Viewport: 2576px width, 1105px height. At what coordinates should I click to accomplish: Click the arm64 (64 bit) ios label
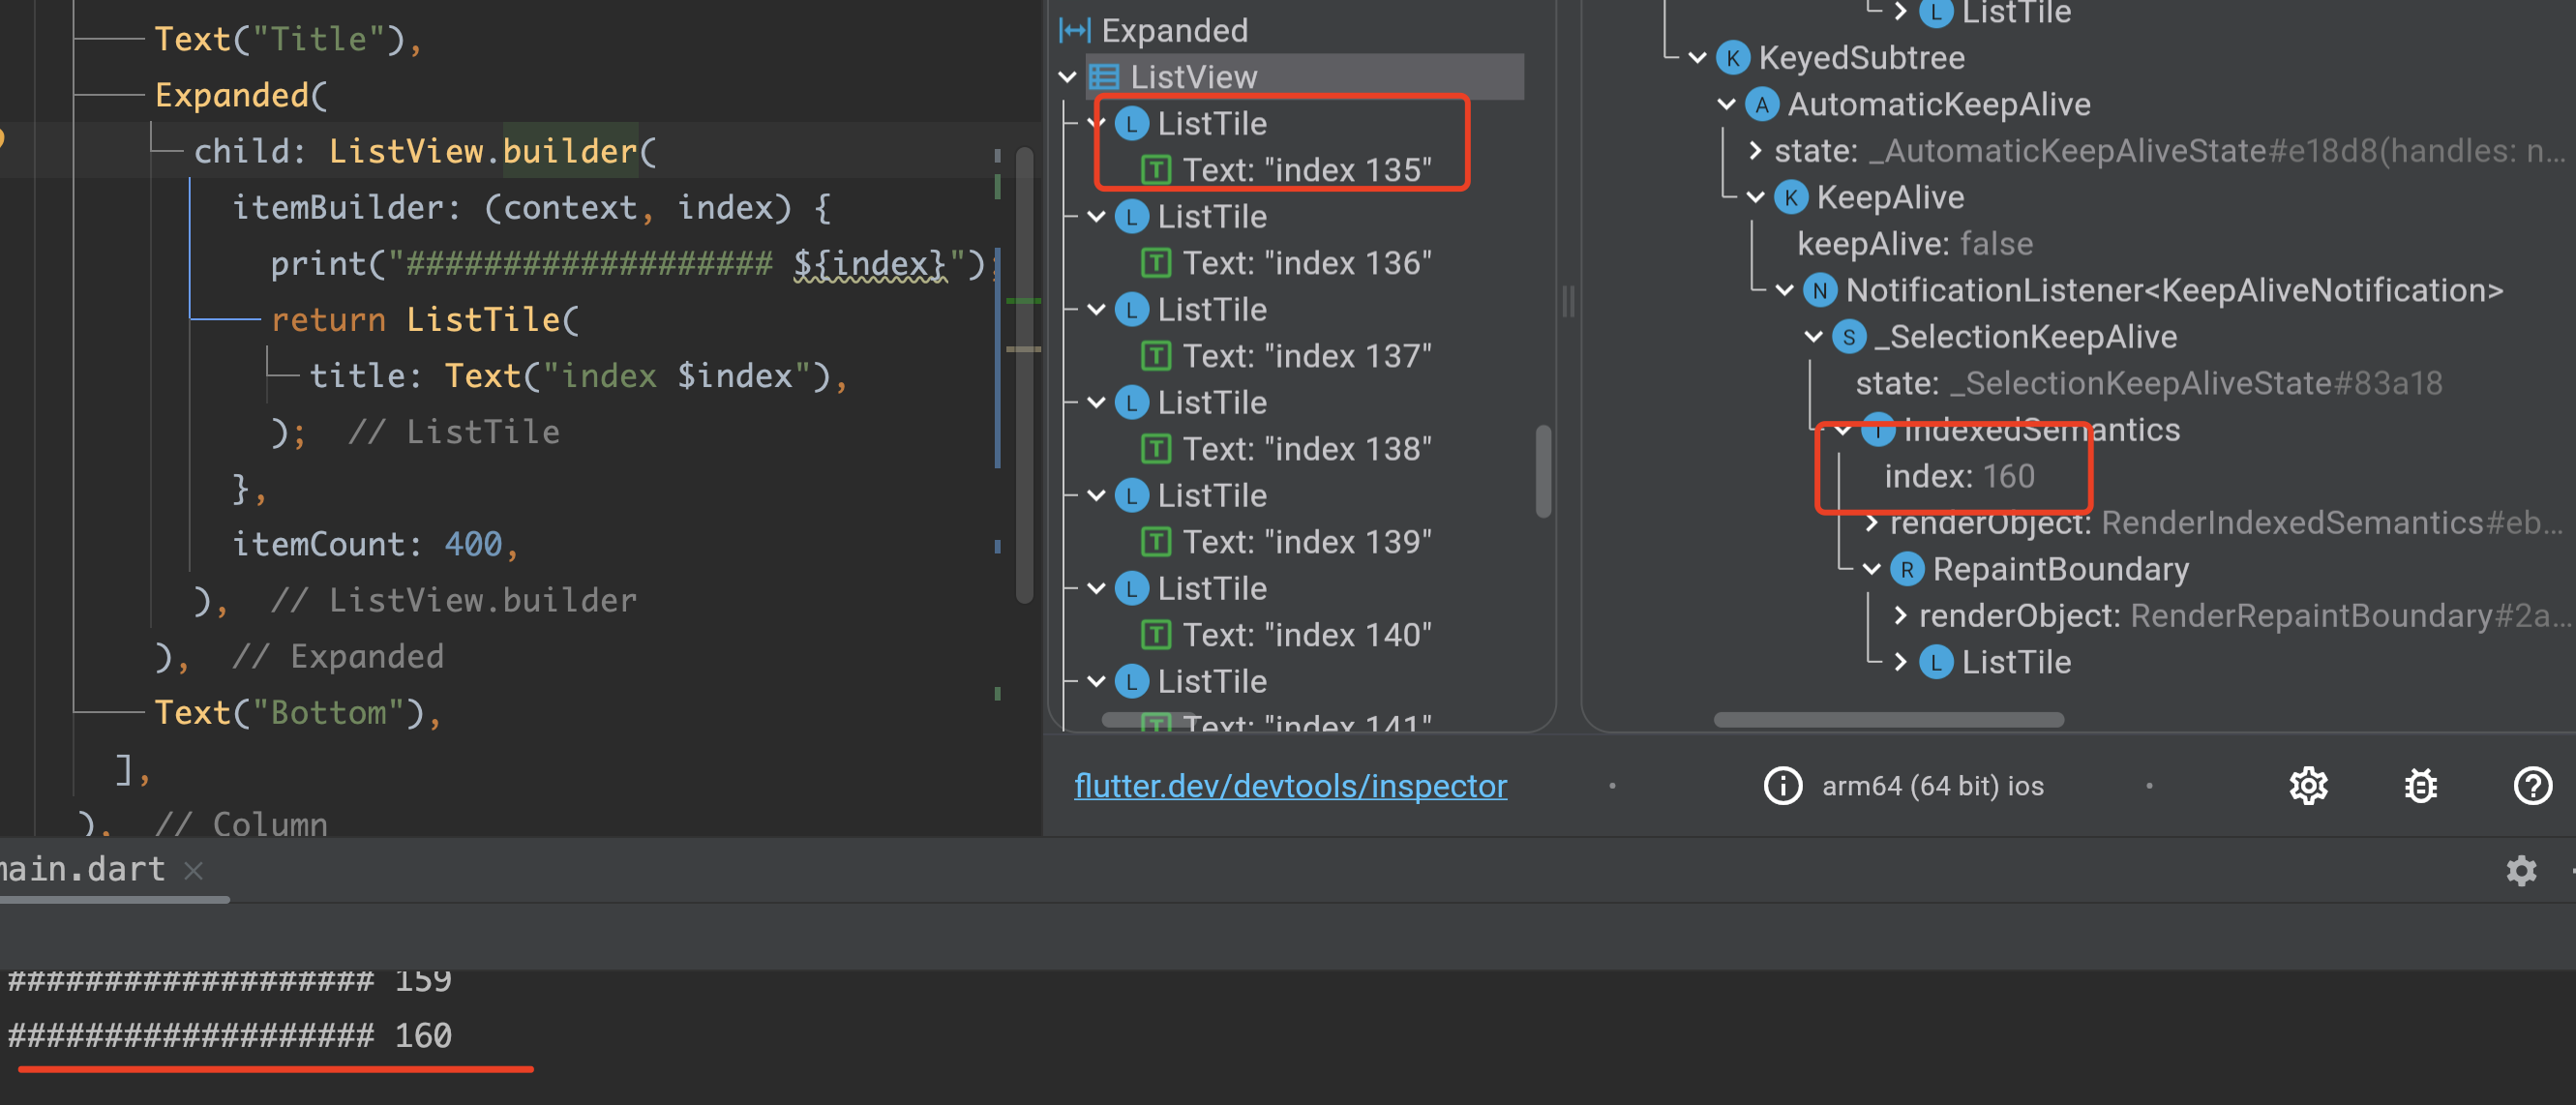[1932, 786]
